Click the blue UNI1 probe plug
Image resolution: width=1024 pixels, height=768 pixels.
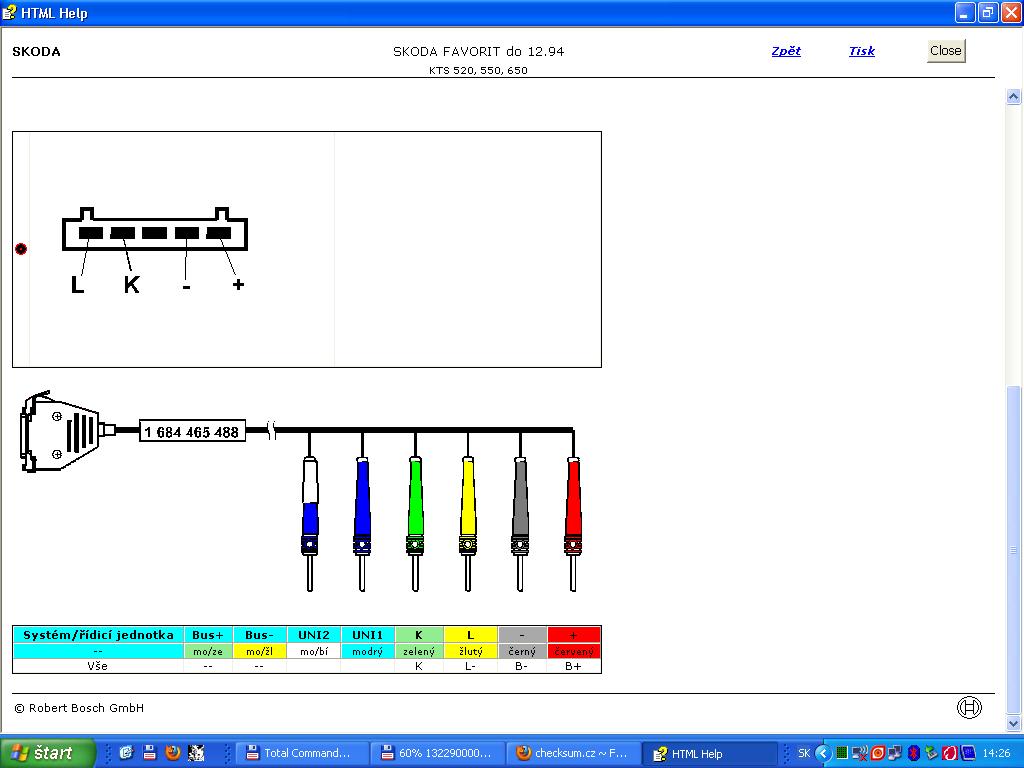362,524
